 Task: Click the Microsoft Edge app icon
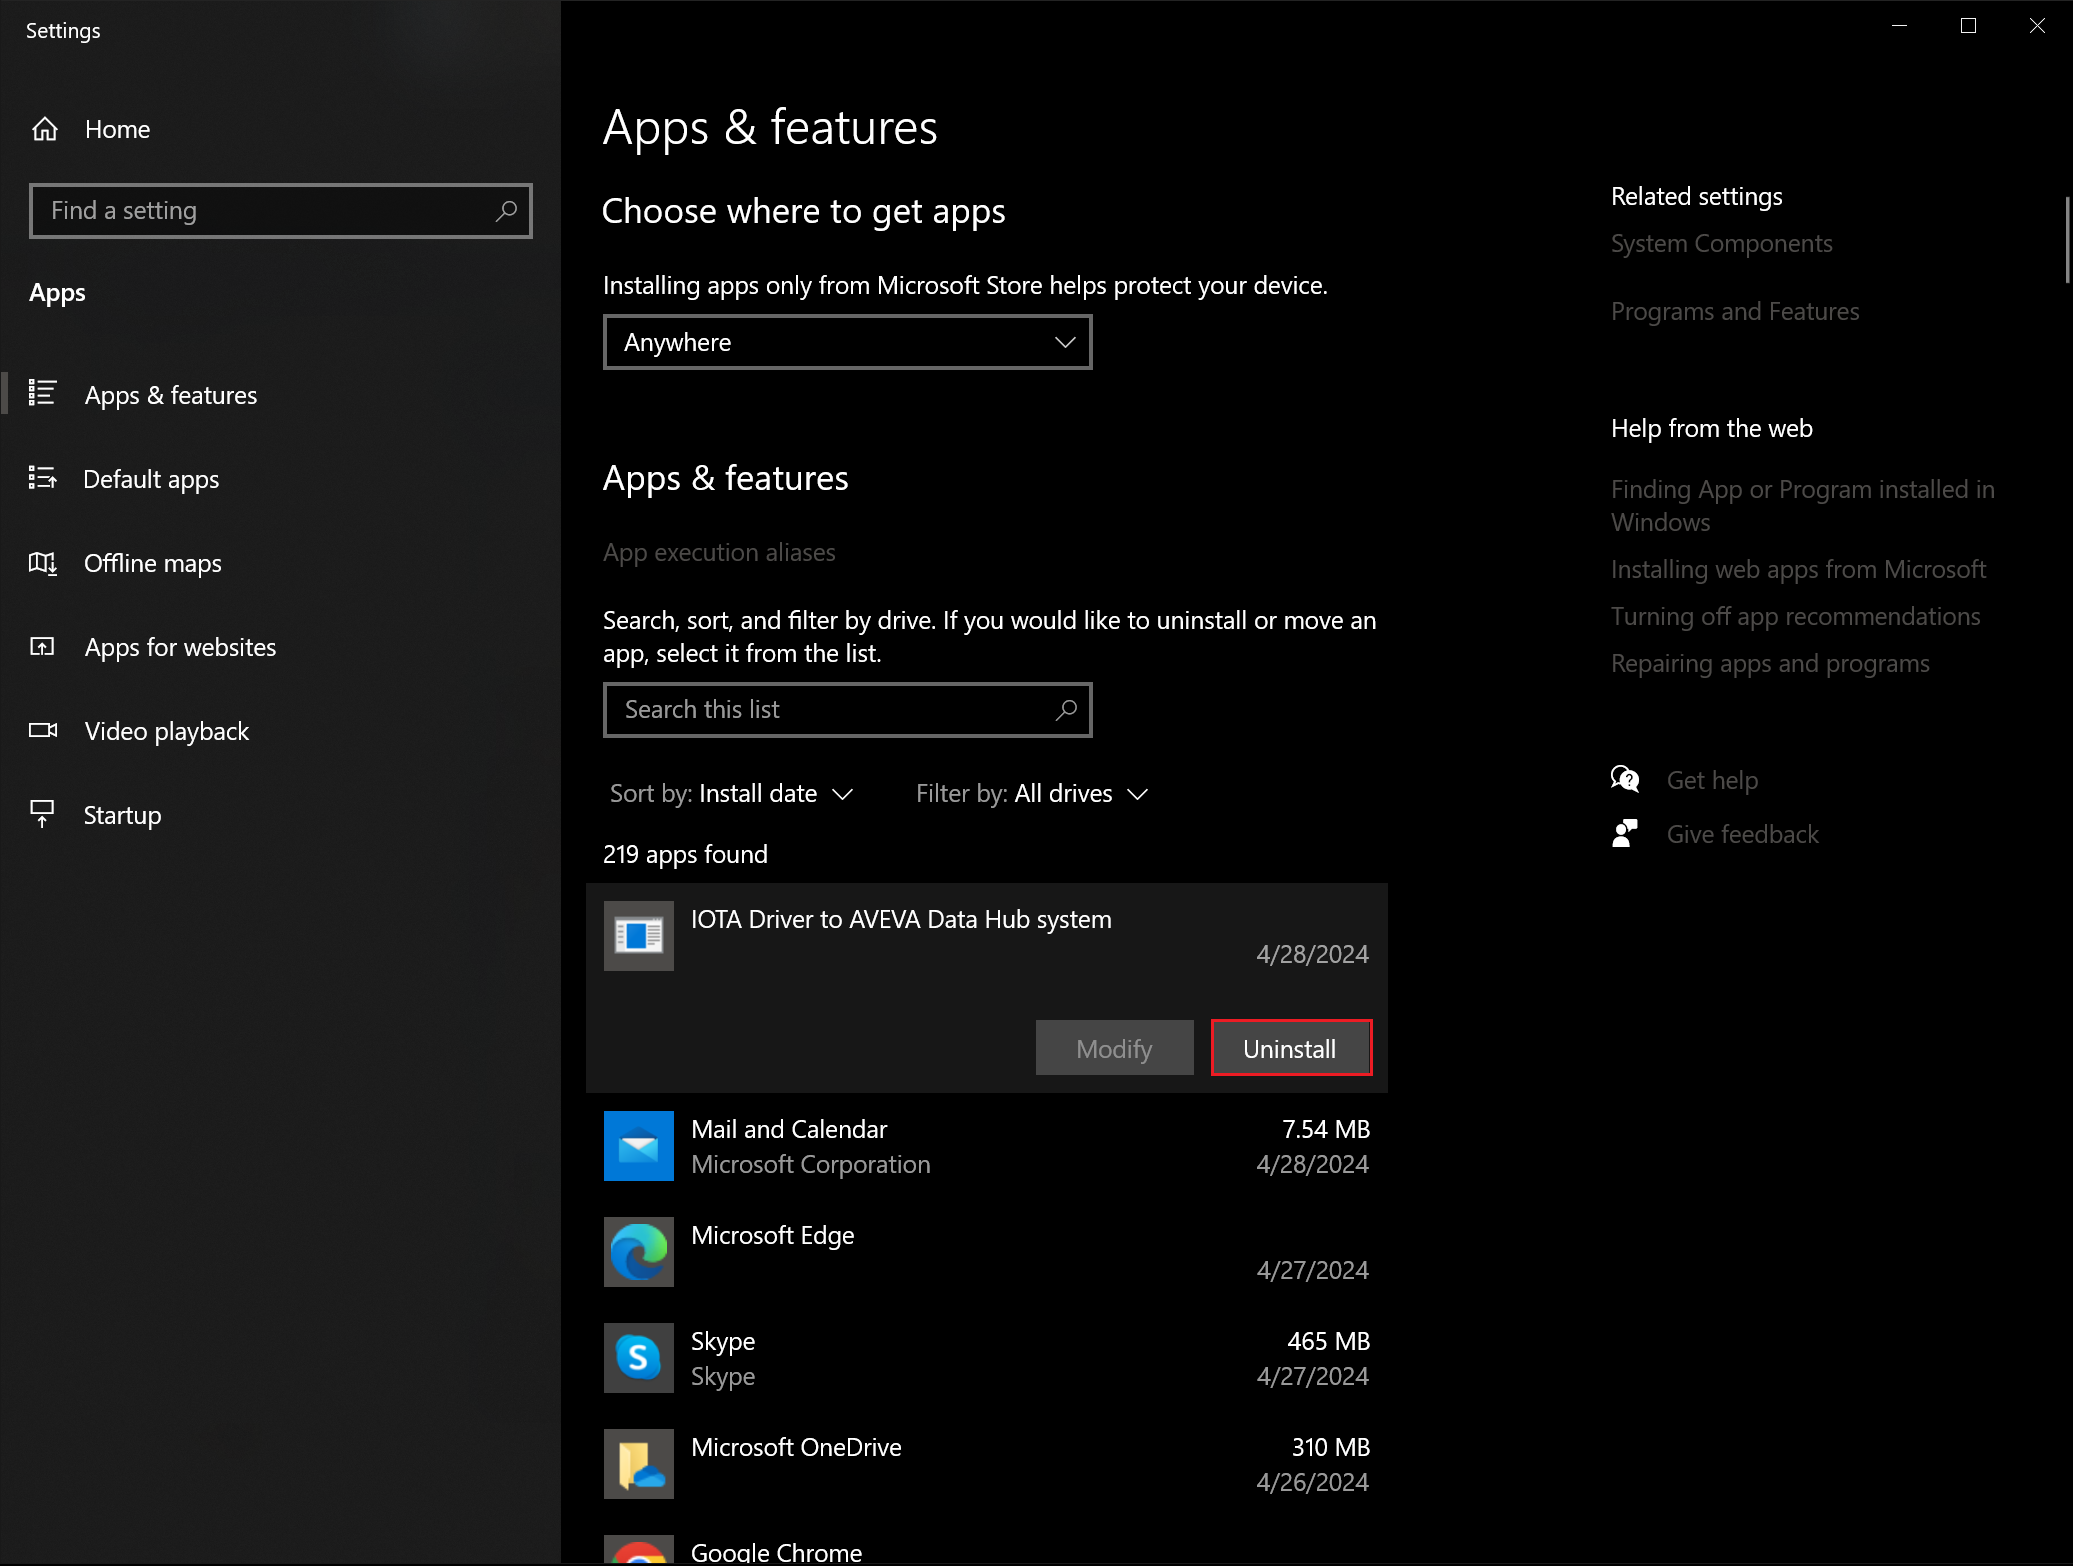pos(639,1252)
